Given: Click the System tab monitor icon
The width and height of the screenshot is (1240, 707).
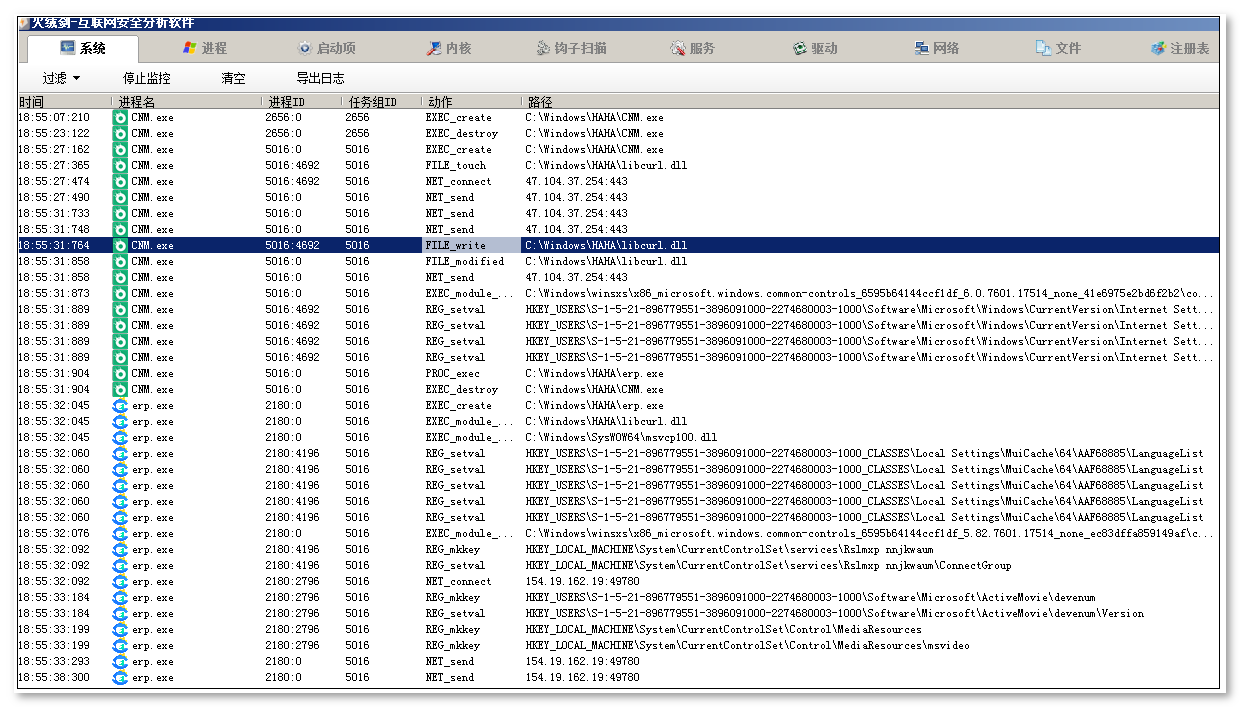Looking at the screenshot, I should tap(68, 48).
